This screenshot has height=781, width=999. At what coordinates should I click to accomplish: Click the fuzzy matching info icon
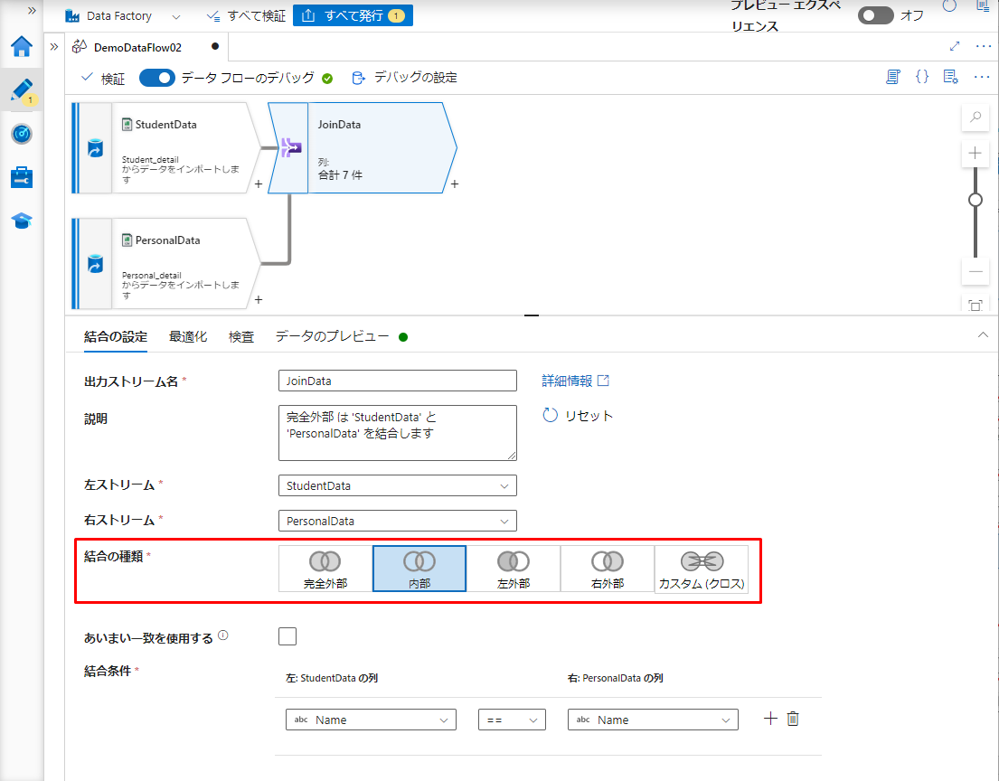(x=223, y=635)
